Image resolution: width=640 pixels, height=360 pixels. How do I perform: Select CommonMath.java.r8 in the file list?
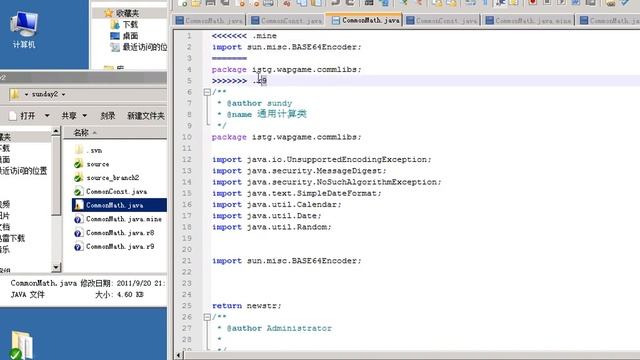(x=114, y=233)
